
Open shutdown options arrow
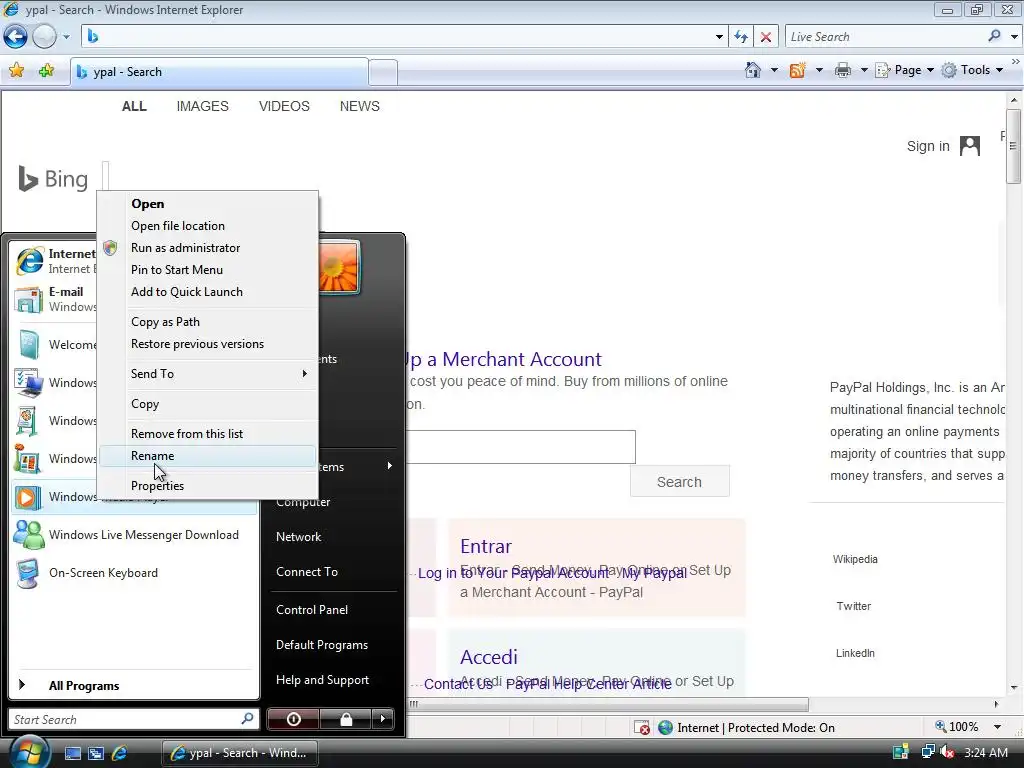click(x=383, y=719)
